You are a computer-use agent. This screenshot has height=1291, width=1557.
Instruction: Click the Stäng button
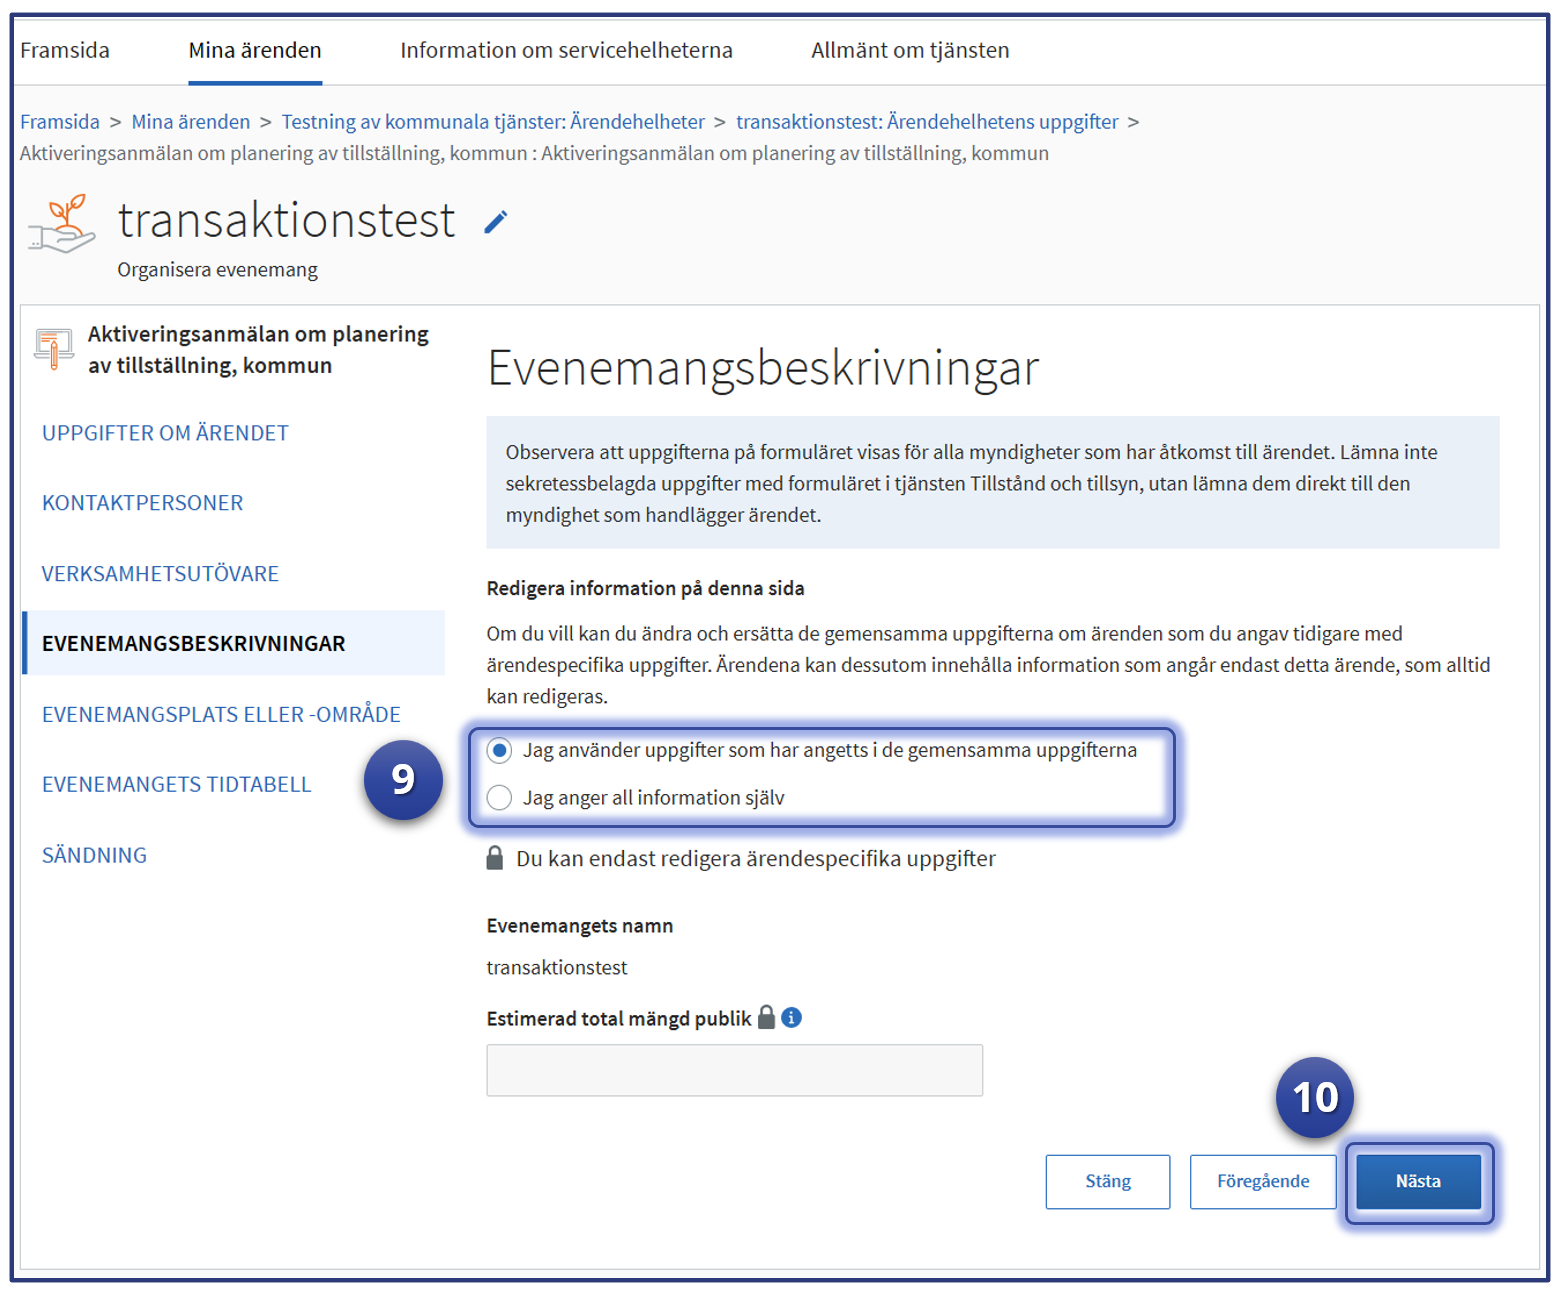[1107, 1181]
